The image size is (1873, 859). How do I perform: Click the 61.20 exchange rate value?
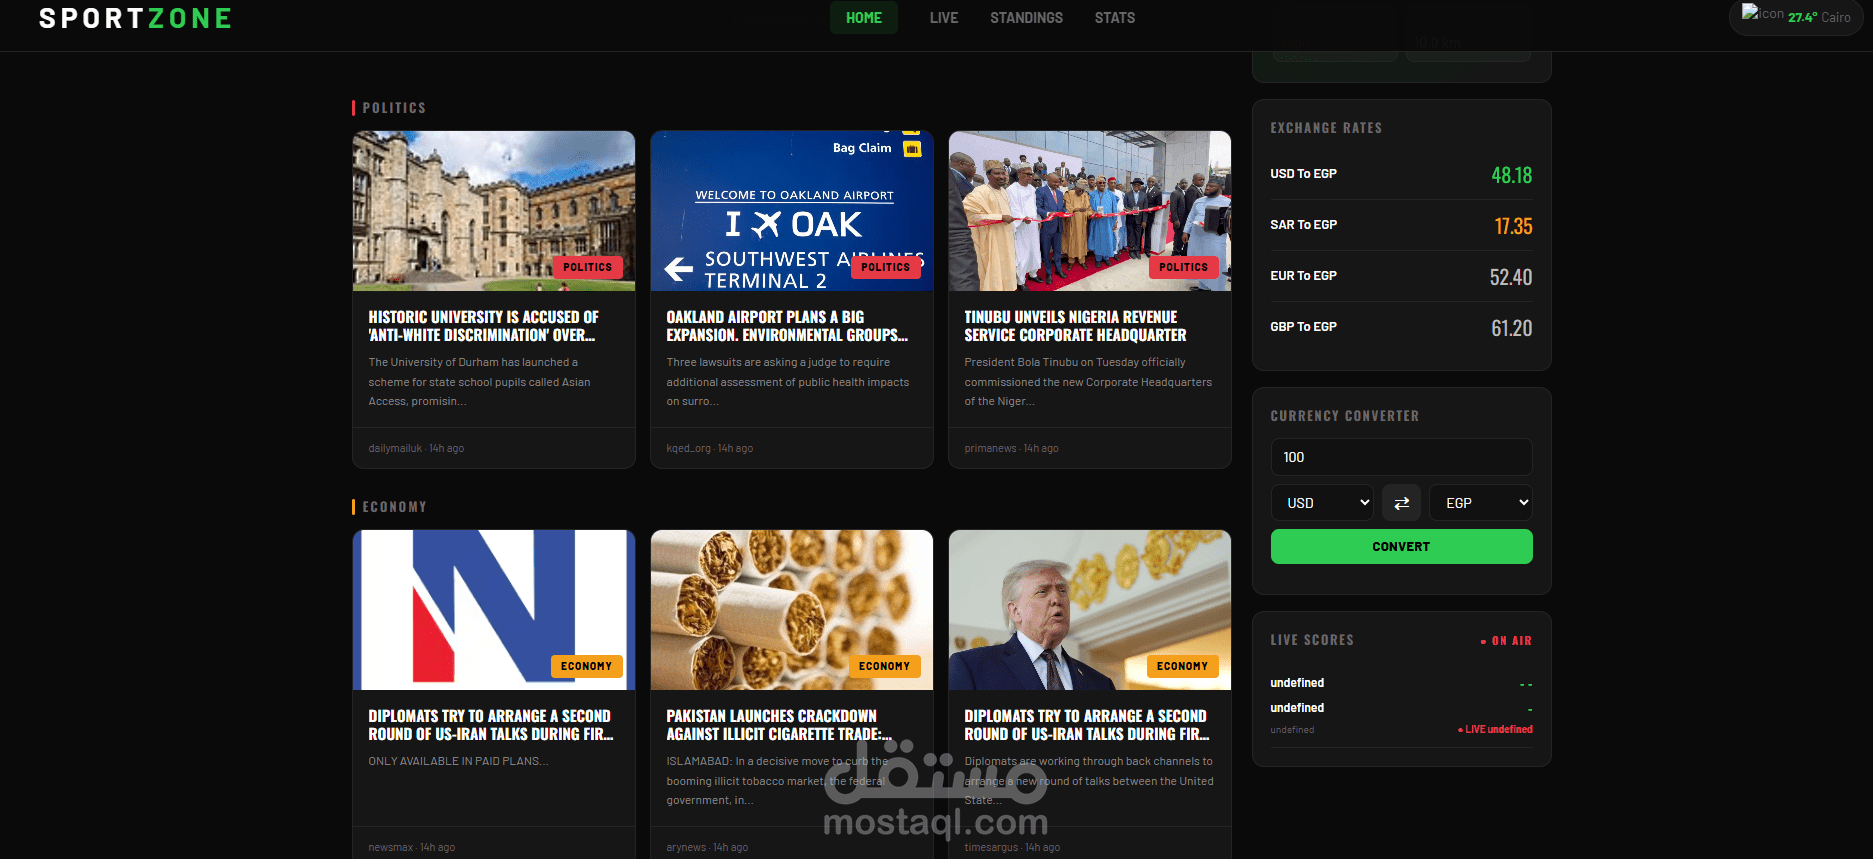[1511, 328]
